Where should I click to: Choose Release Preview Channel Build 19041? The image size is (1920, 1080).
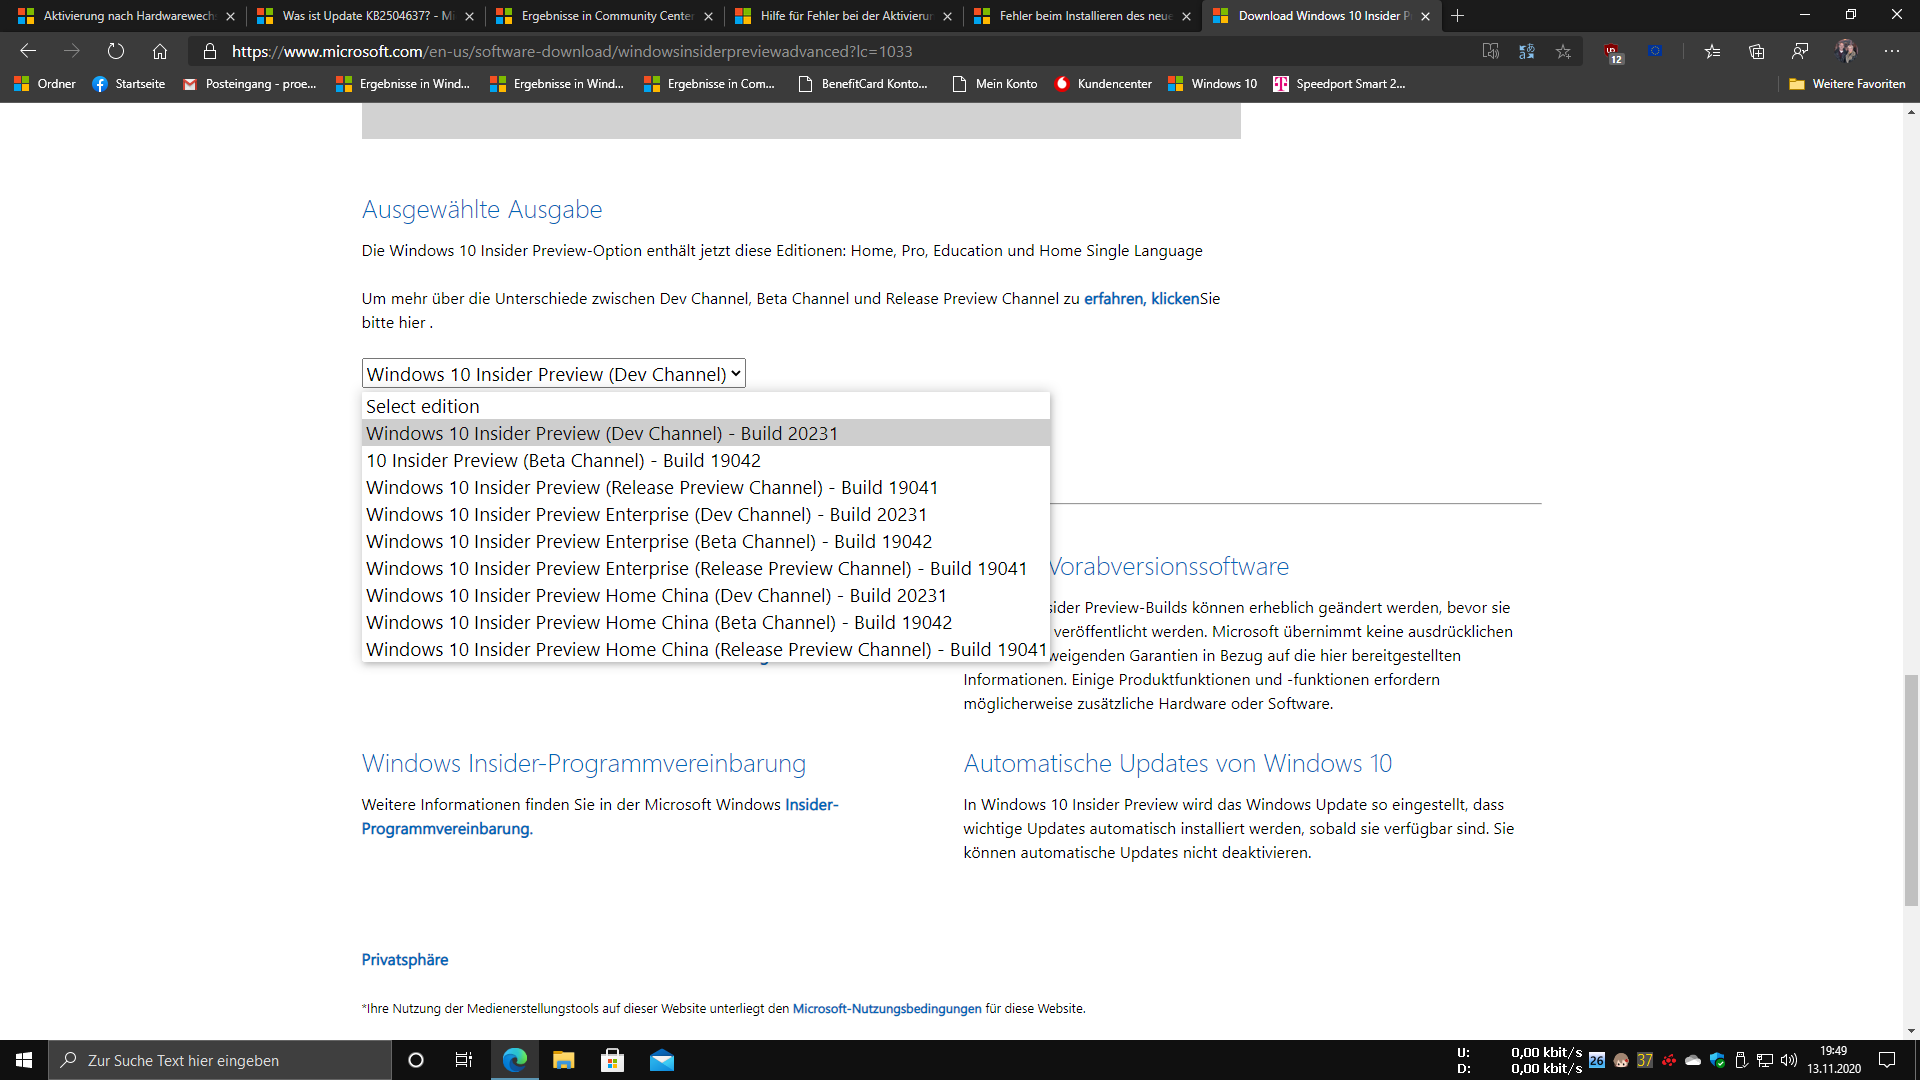(x=652, y=487)
